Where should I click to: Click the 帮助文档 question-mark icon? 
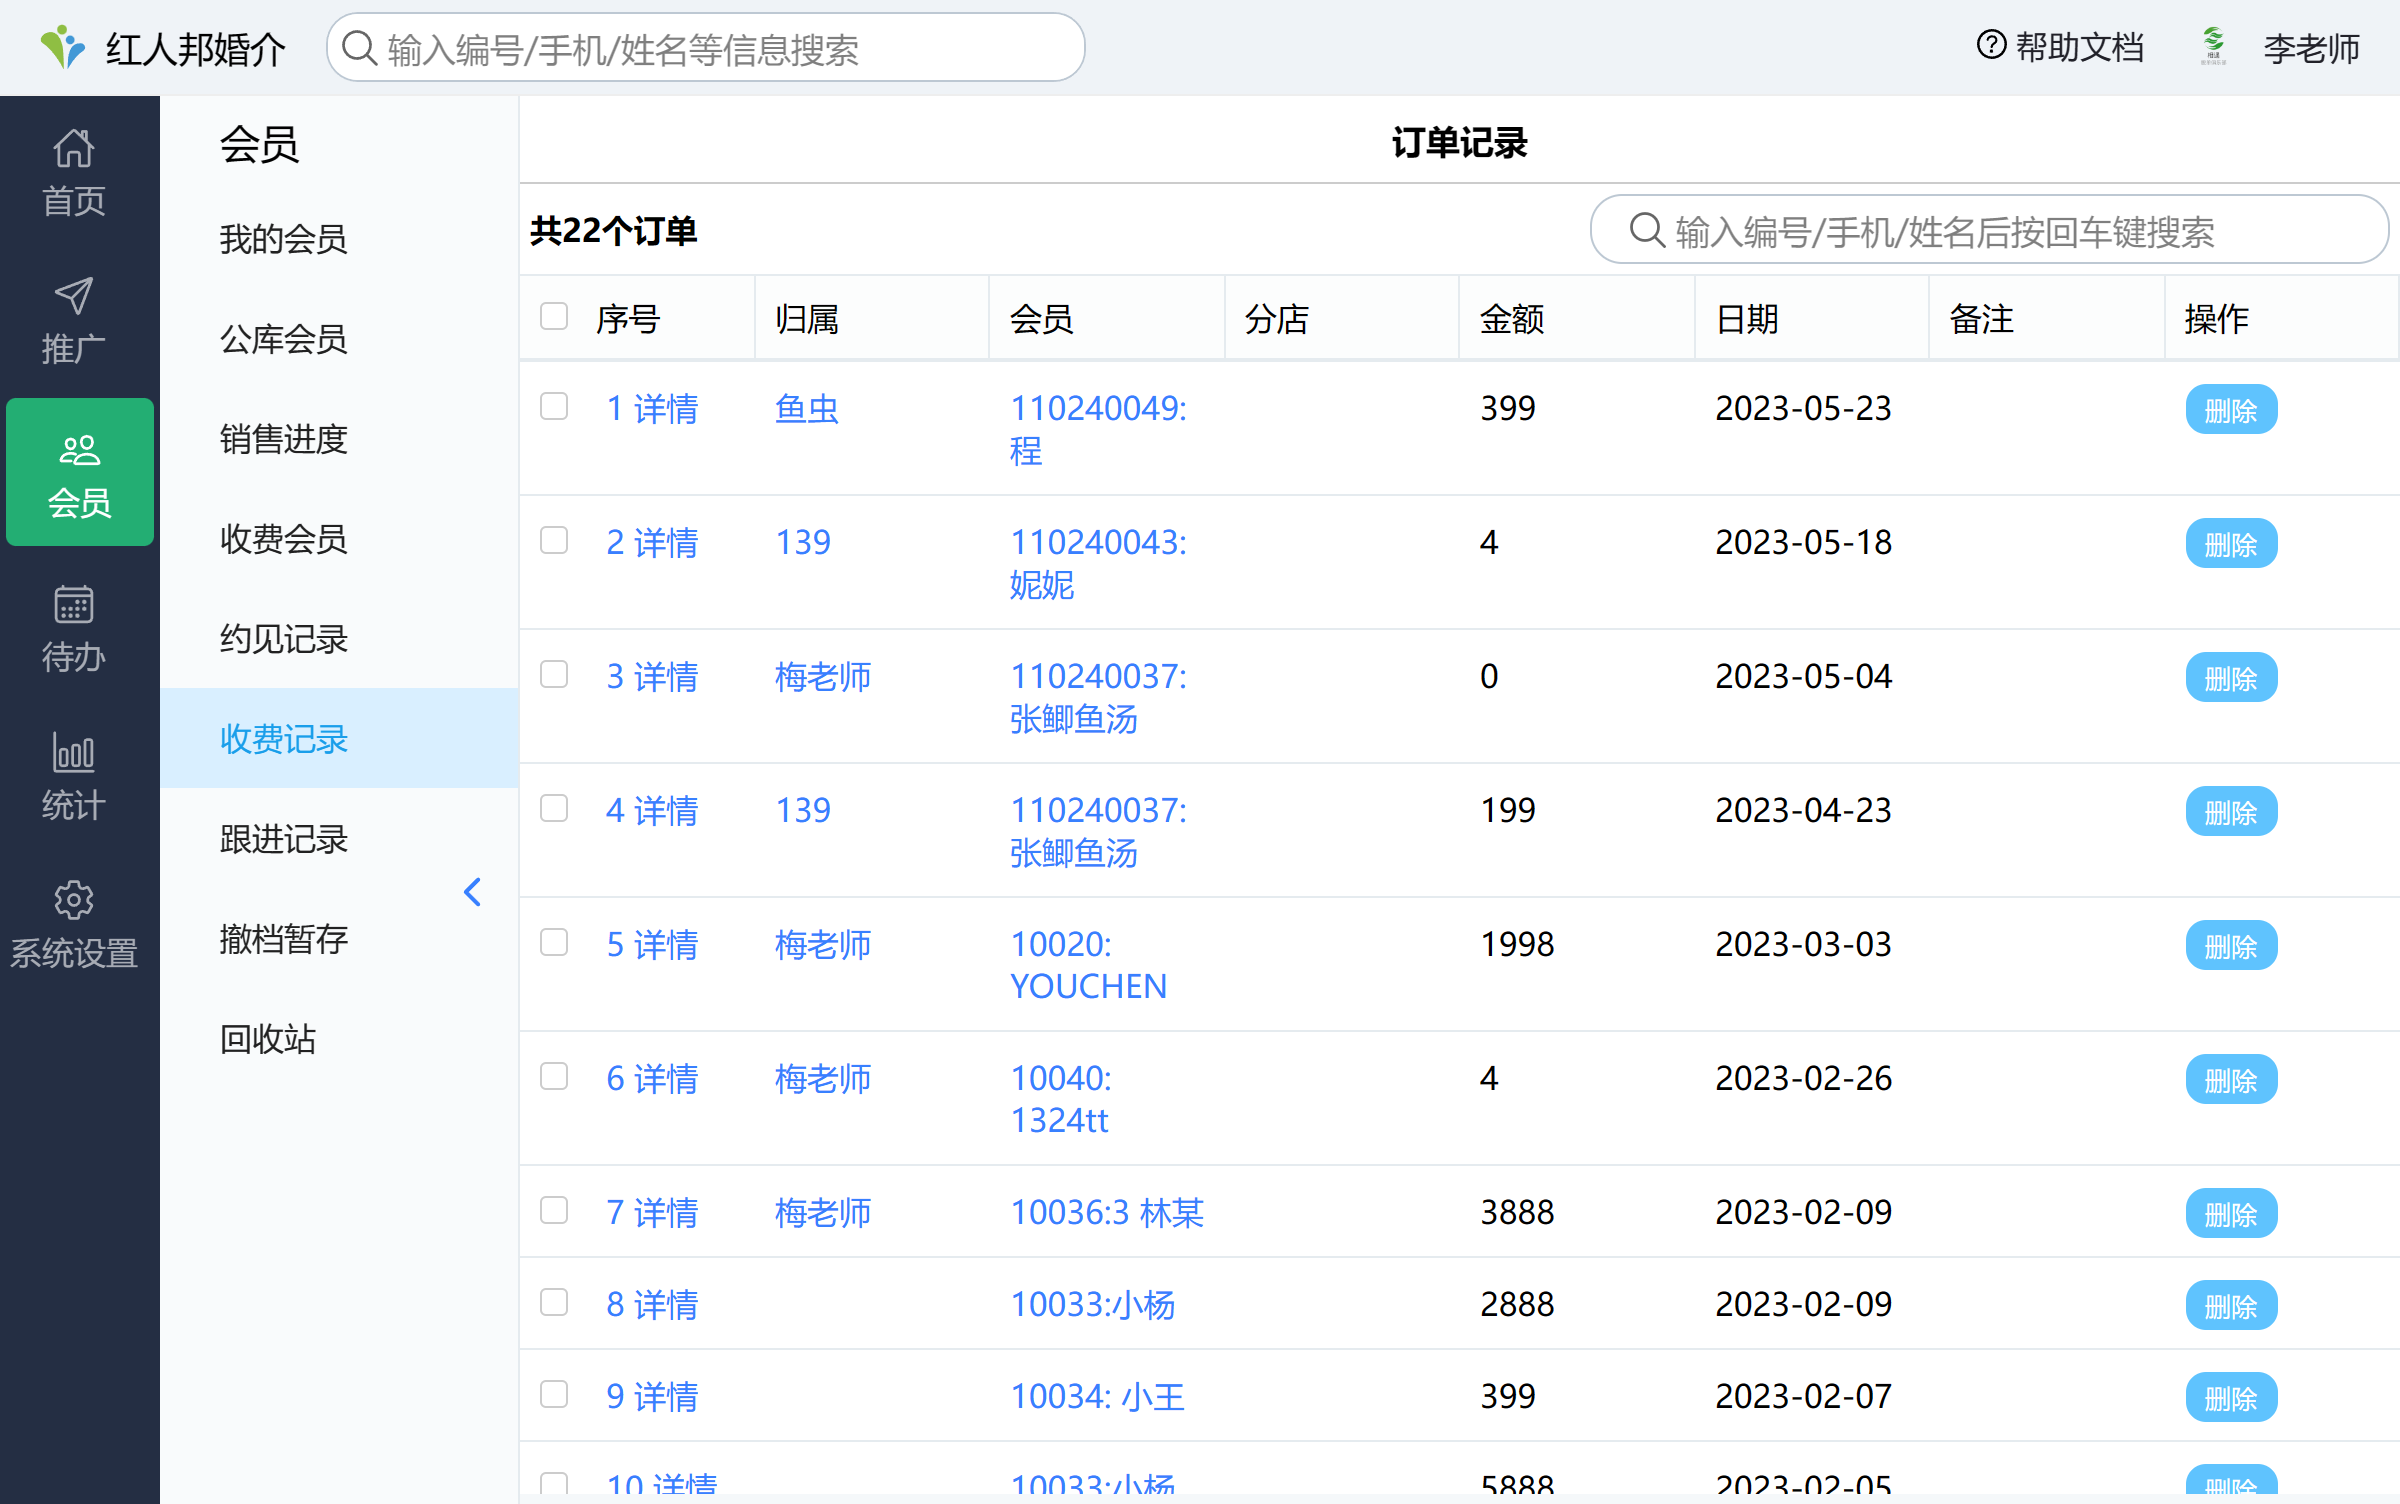tap(1991, 46)
